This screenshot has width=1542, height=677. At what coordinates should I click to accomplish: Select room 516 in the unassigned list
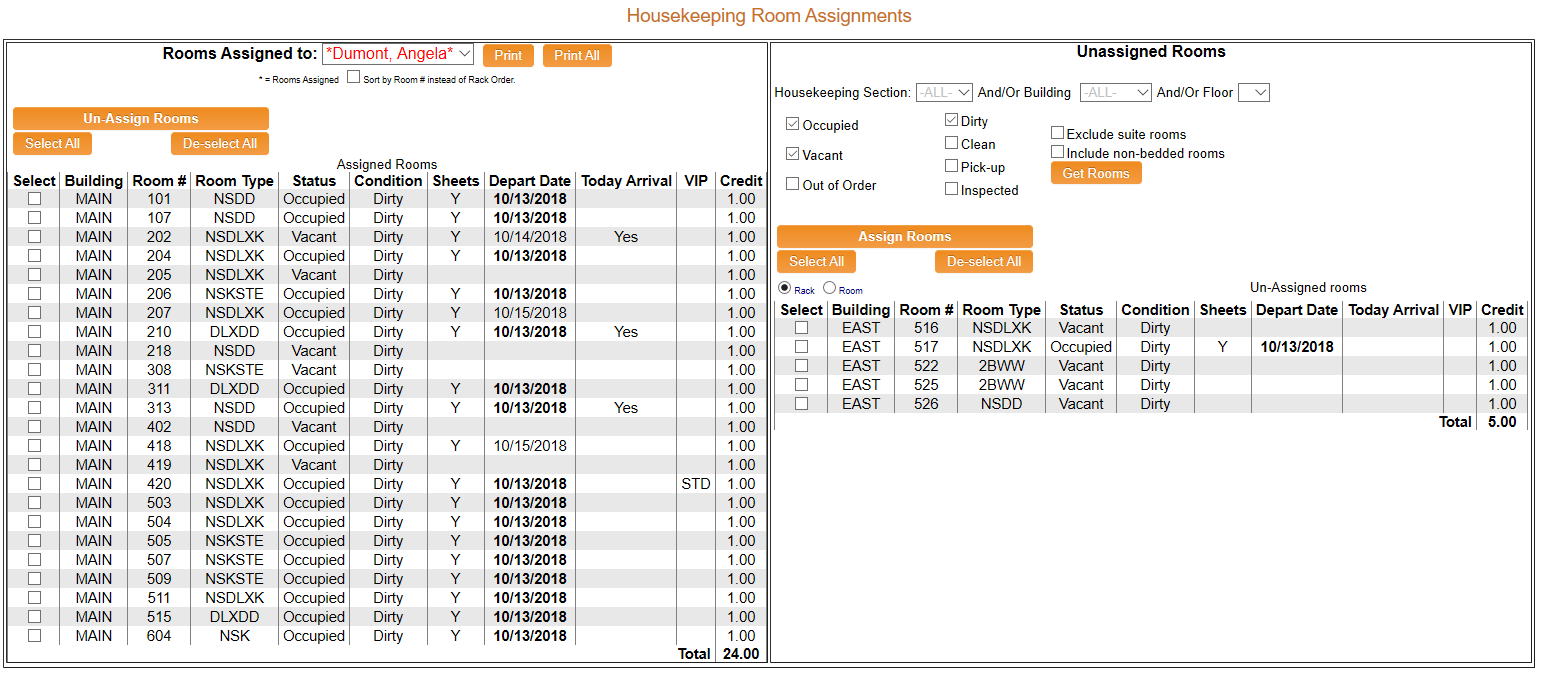coord(801,327)
